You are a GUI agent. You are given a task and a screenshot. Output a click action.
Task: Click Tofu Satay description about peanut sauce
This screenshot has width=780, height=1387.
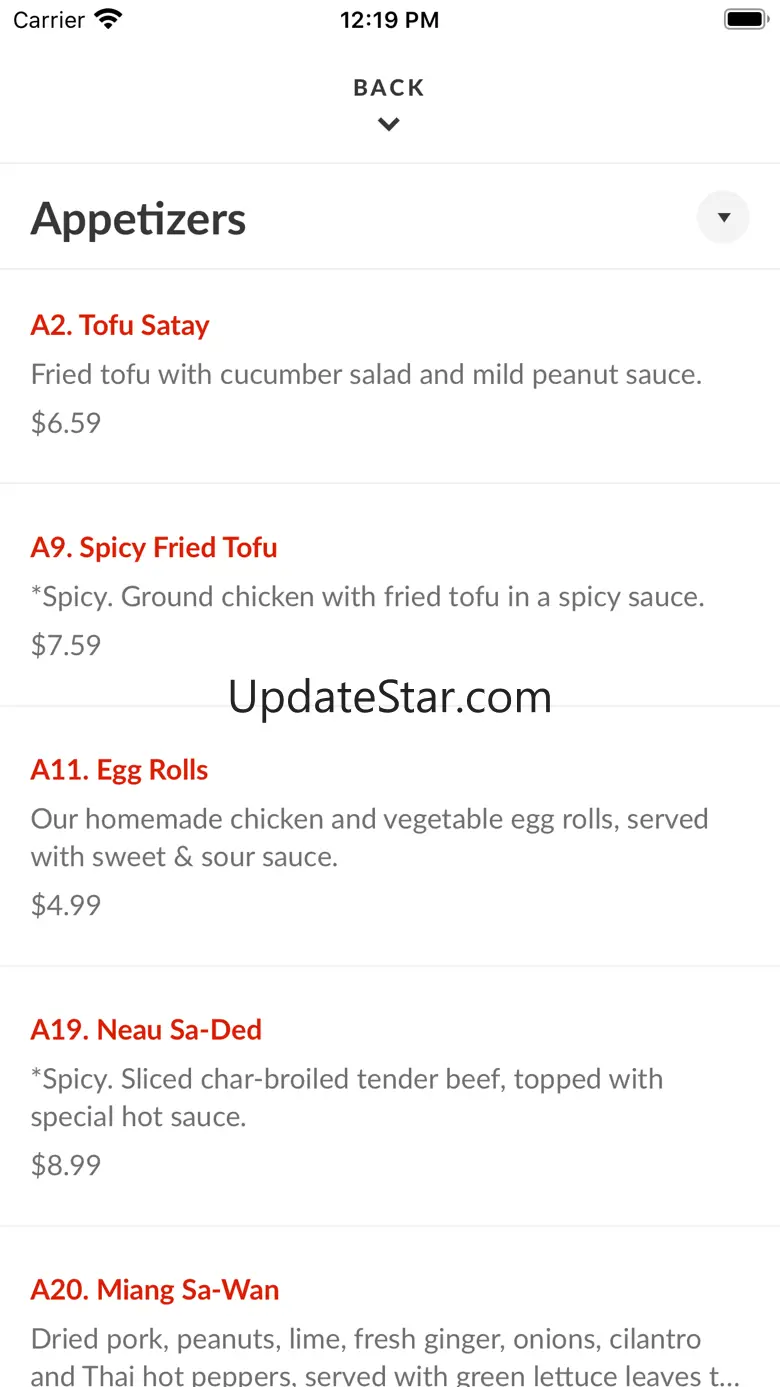pyautogui.click(x=366, y=375)
